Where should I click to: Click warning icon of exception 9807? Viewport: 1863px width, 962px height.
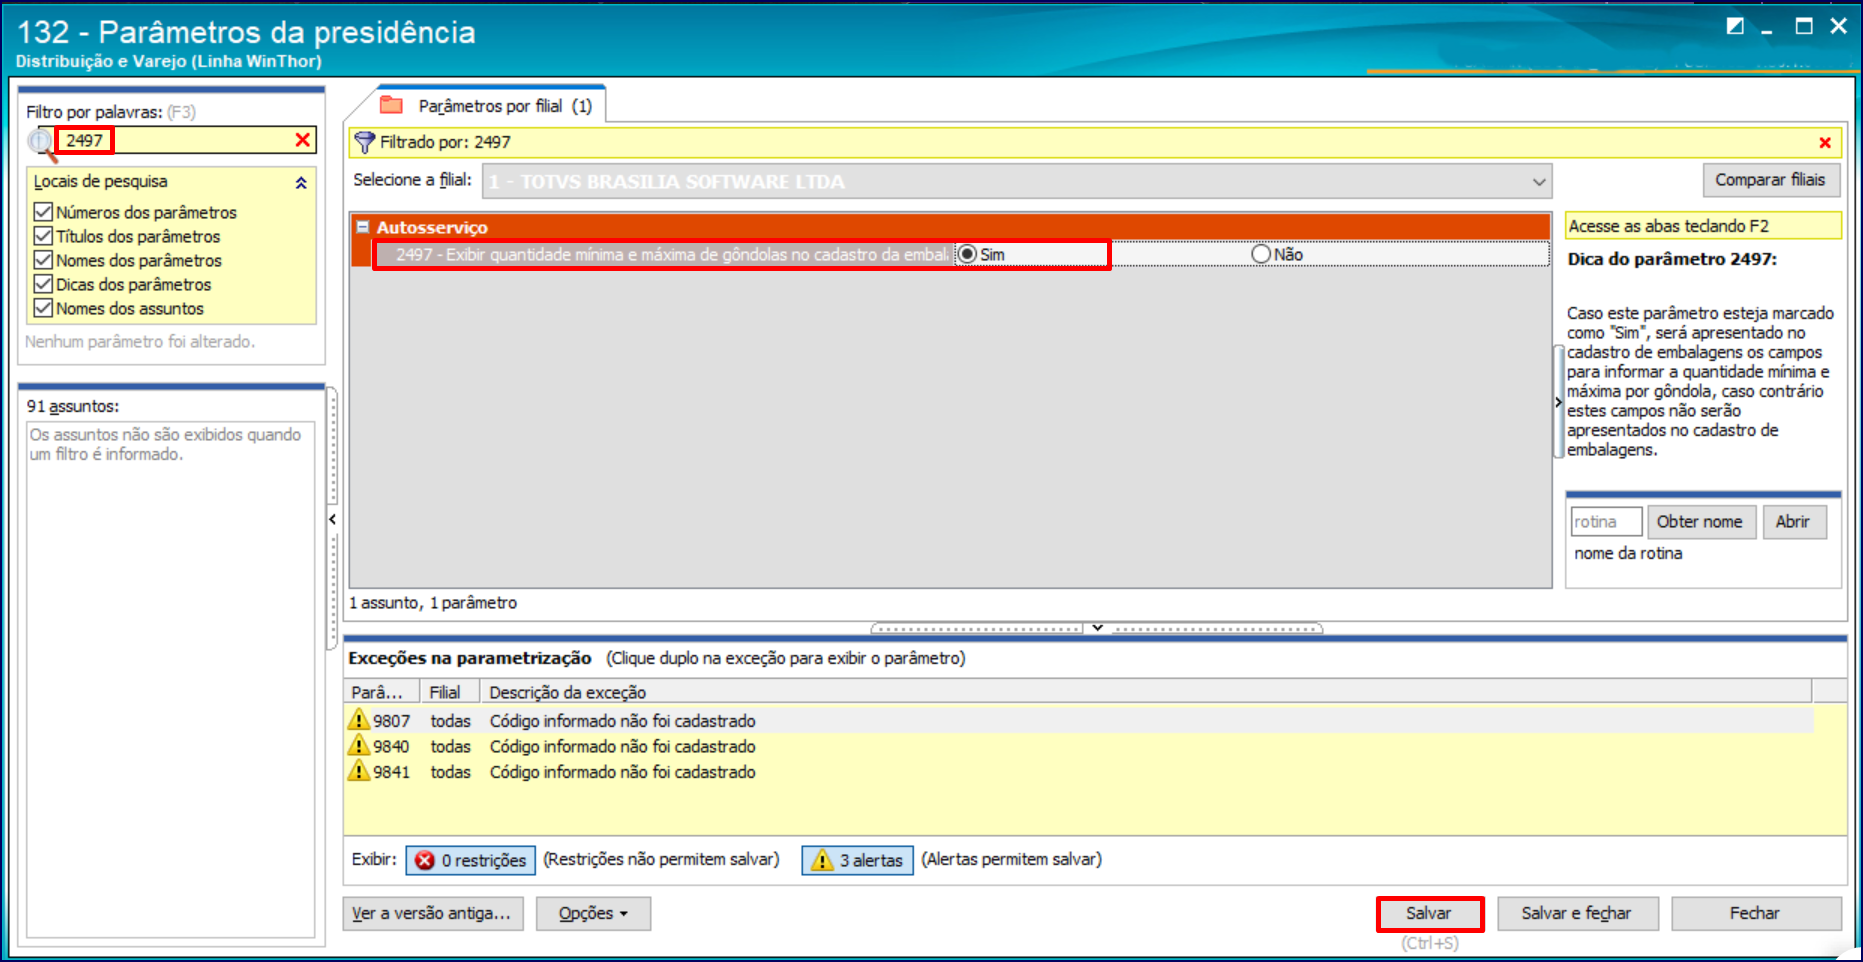(x=359, y=720)
